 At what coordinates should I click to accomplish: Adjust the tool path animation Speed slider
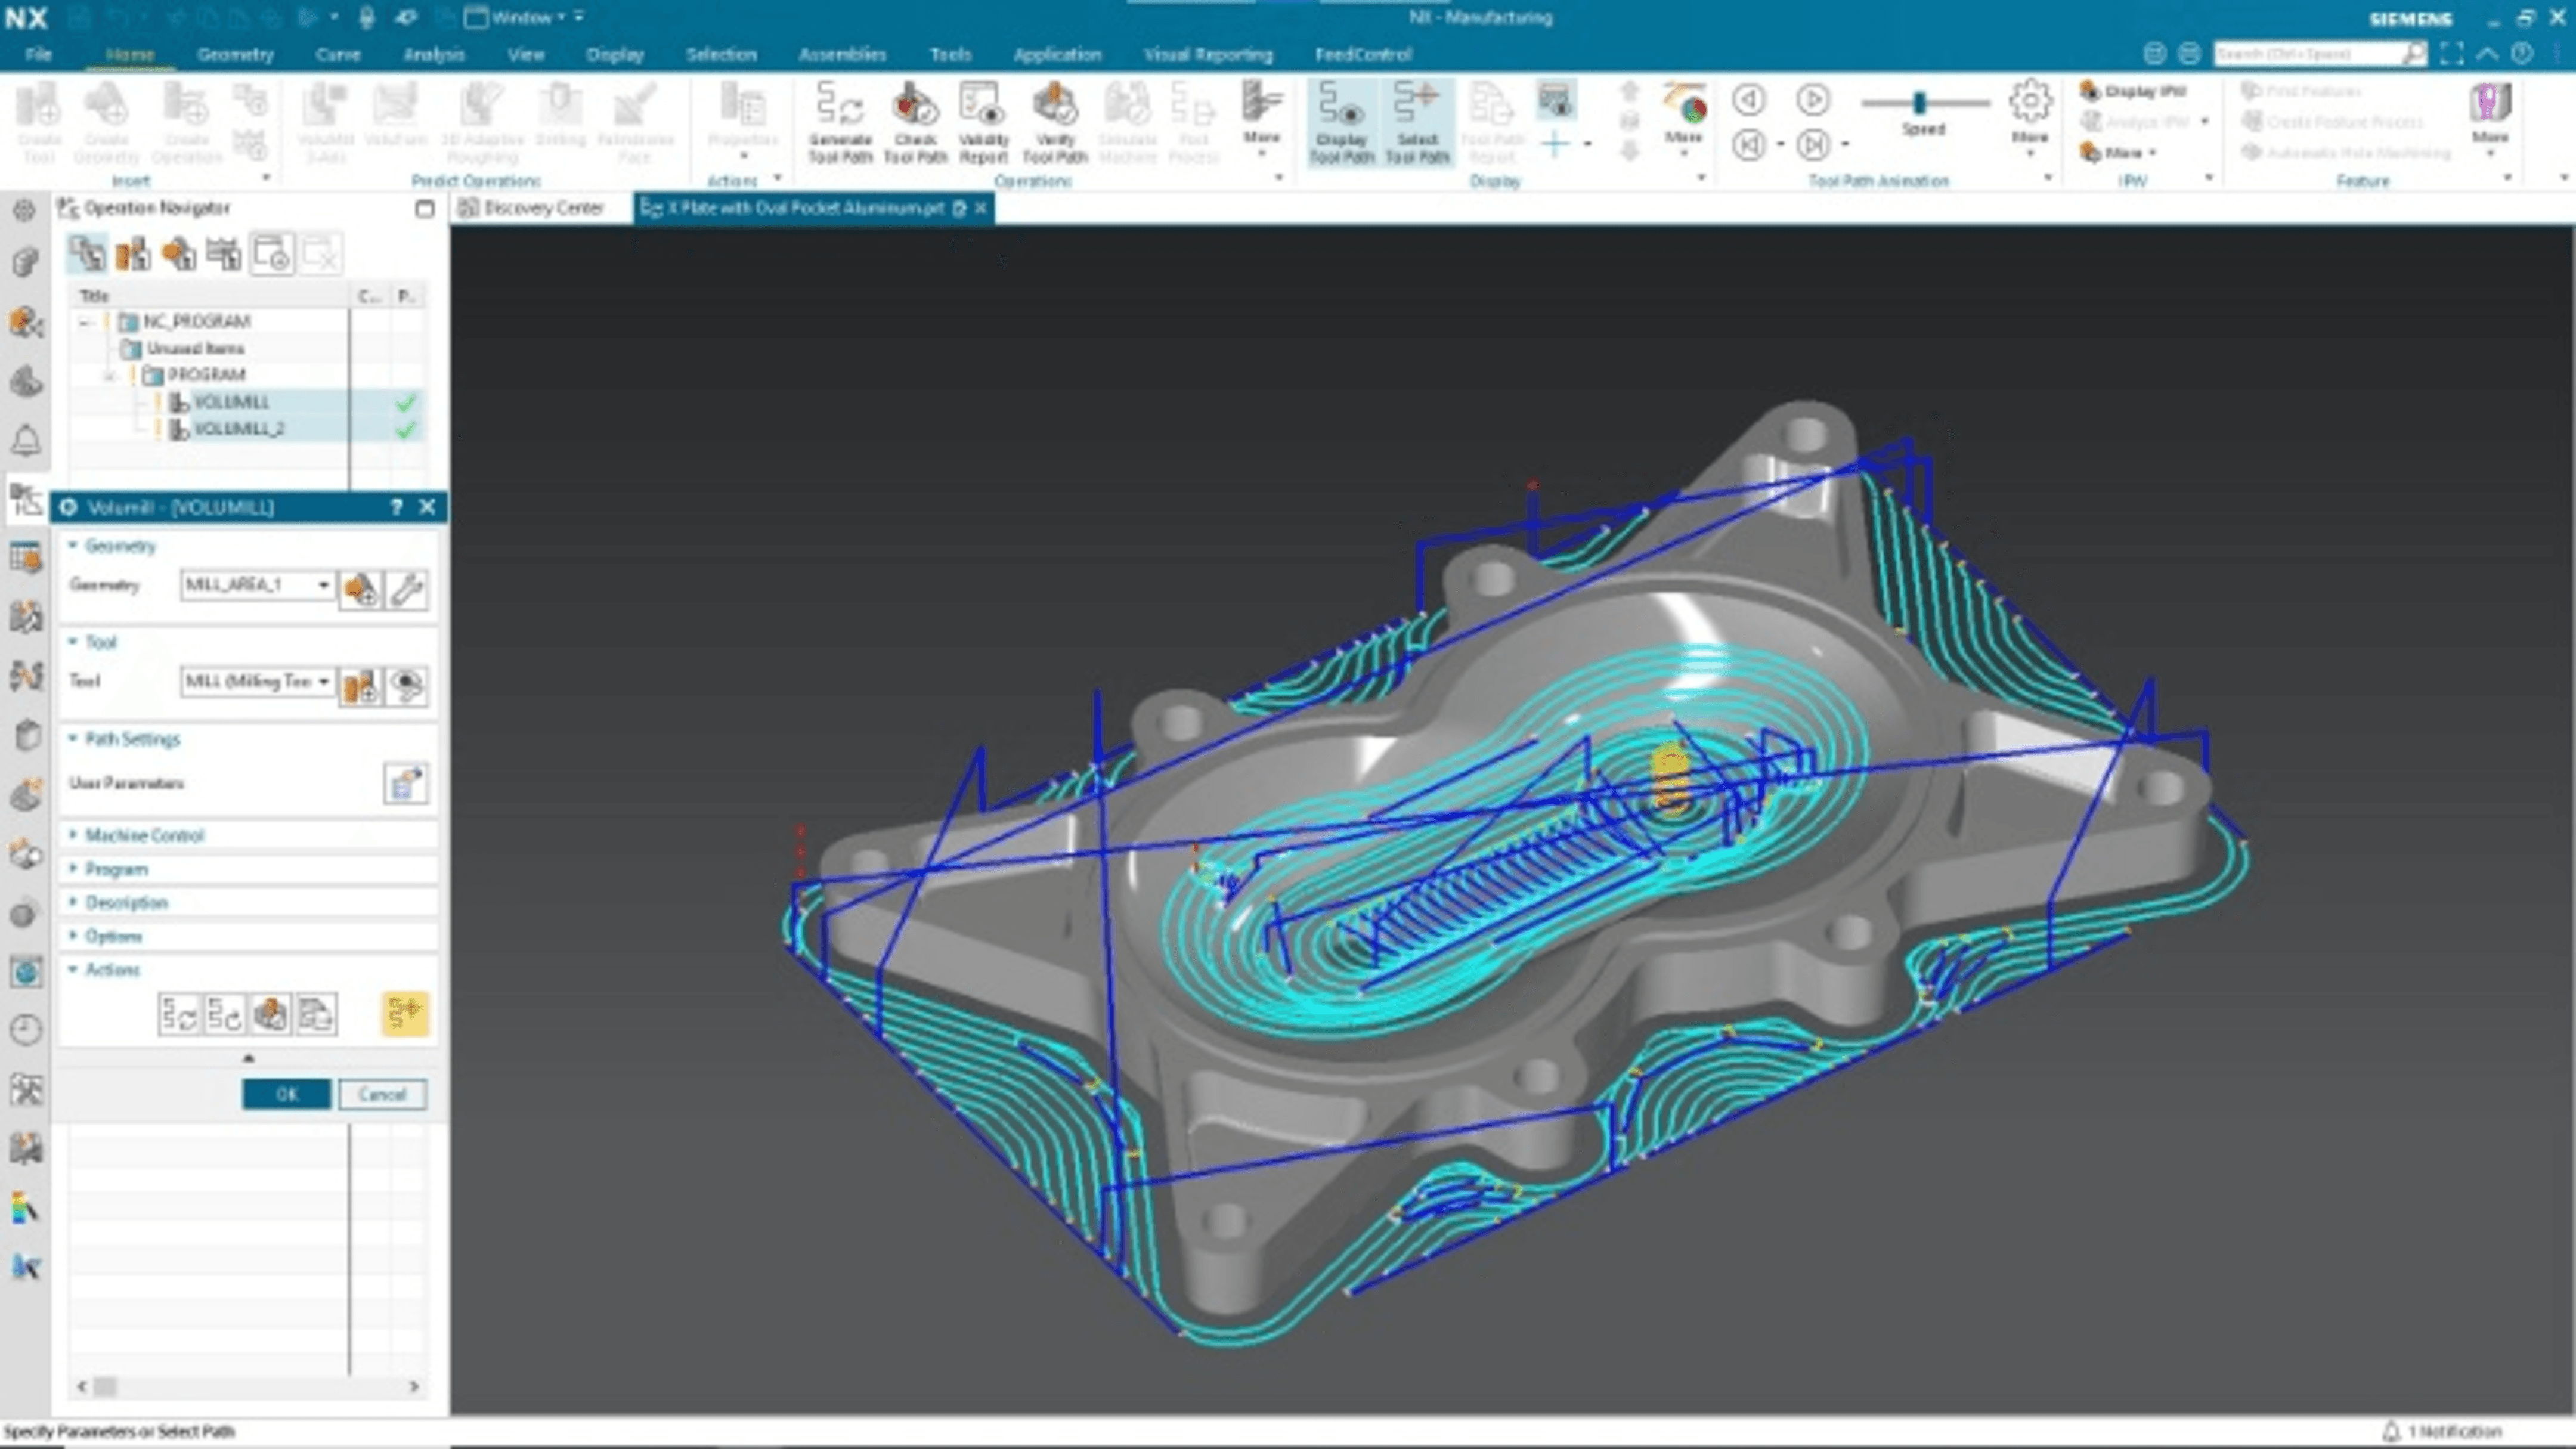pyautogui.click(x=1920, y=102)
